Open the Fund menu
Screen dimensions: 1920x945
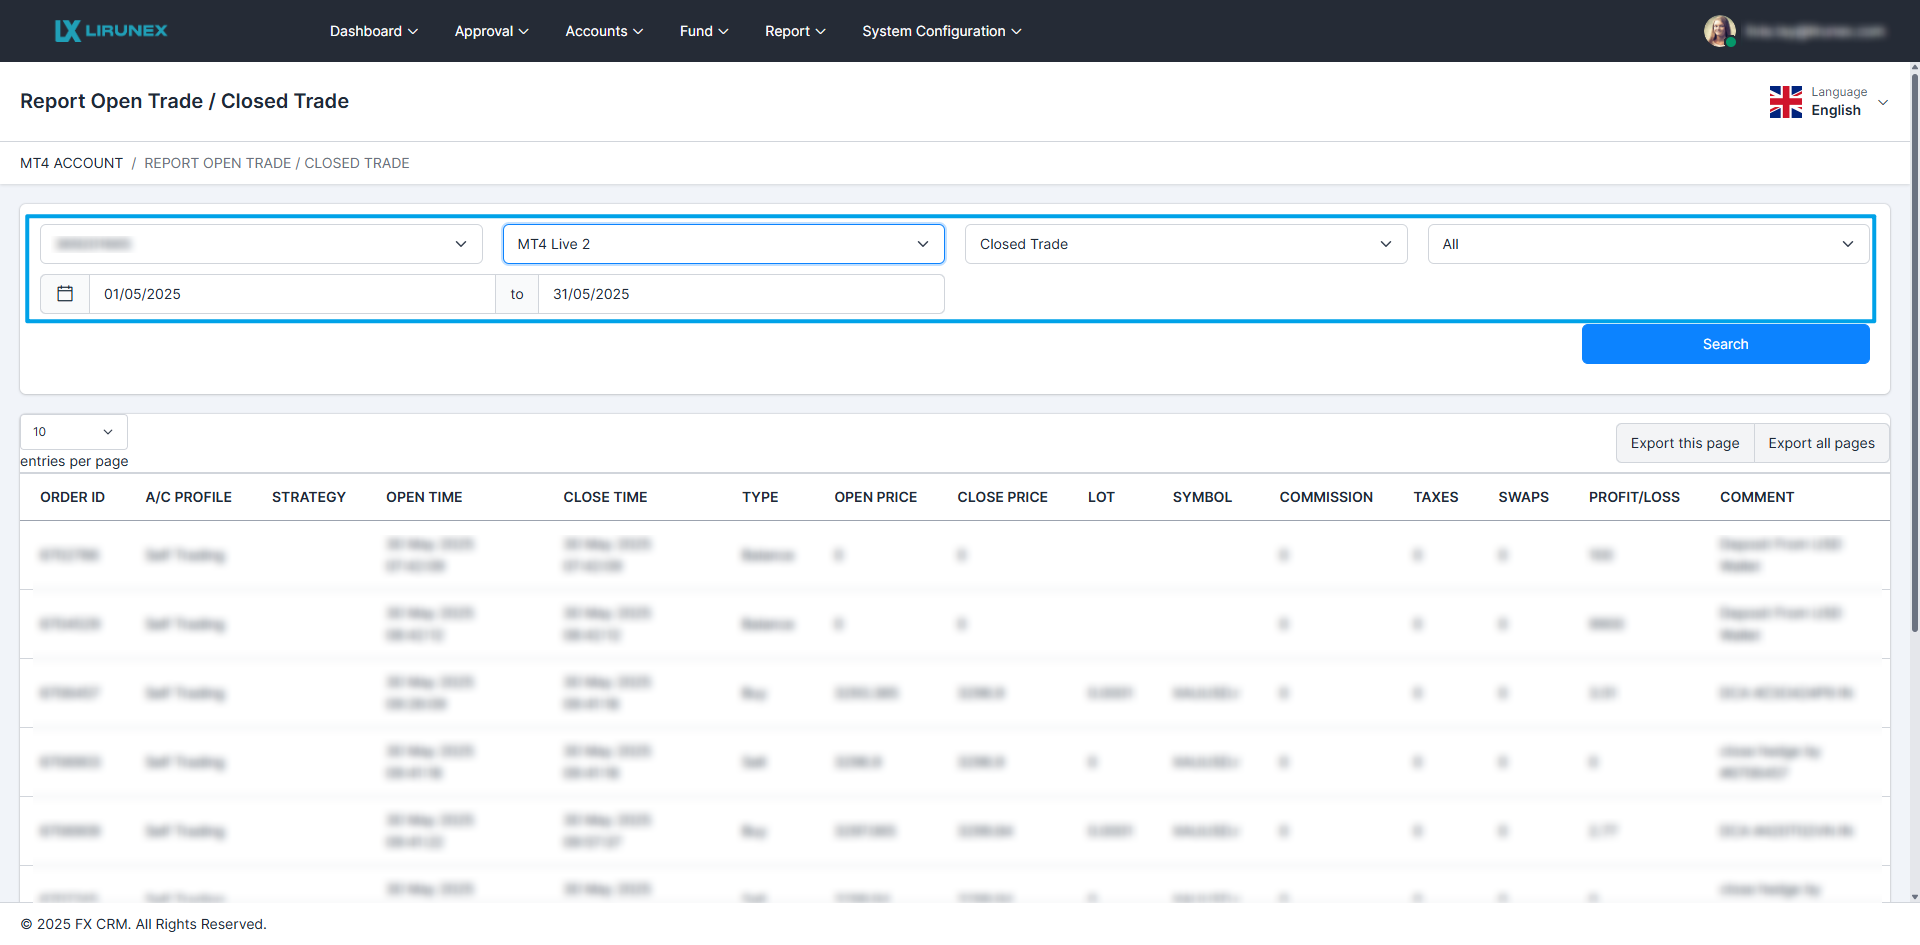point(703,31)
